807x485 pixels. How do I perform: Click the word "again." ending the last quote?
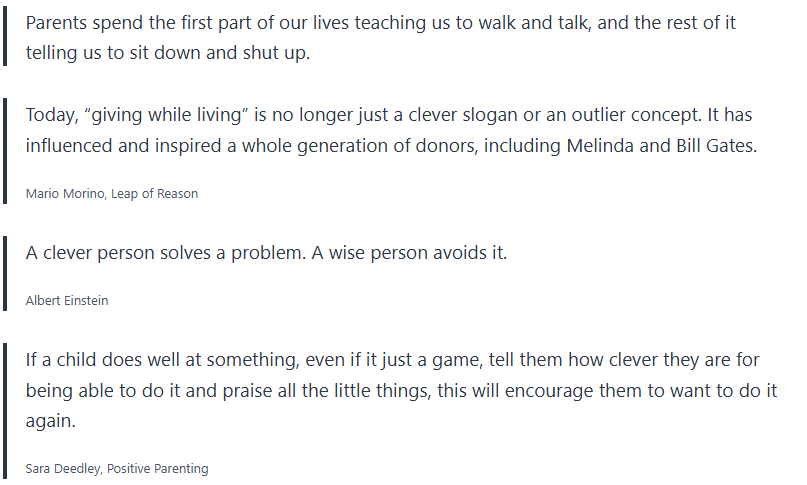(50, 421)
